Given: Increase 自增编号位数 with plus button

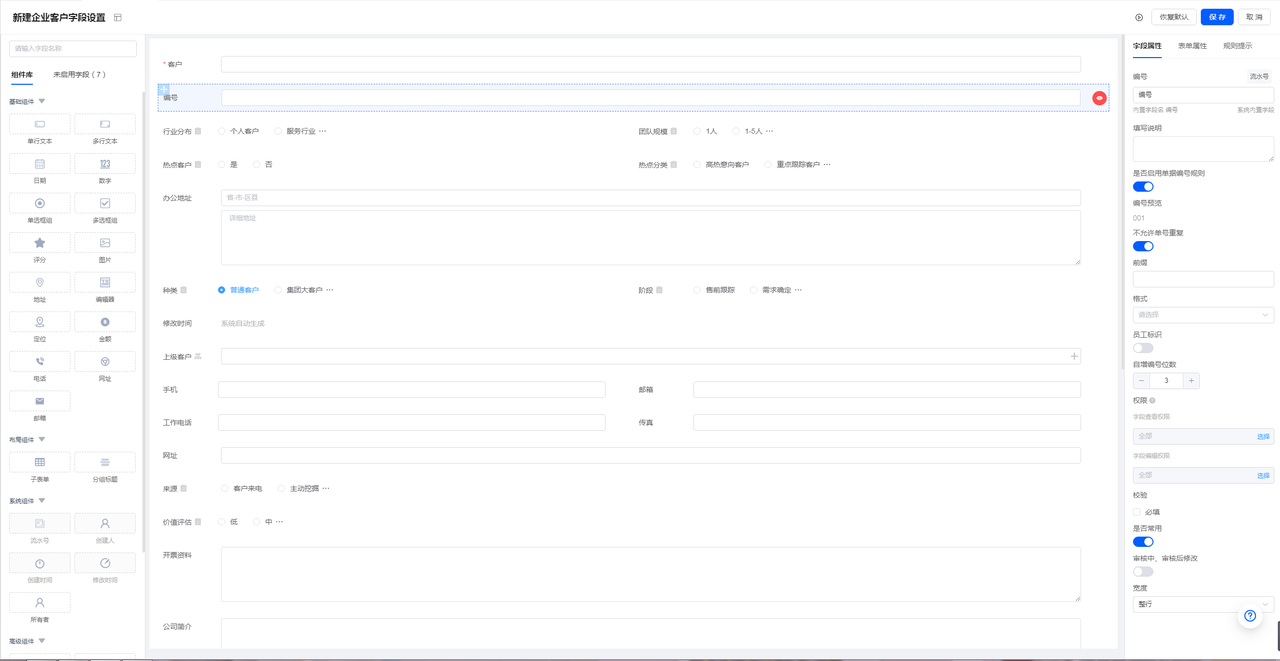Looking at the screenshot, I should click(1190, 381).
